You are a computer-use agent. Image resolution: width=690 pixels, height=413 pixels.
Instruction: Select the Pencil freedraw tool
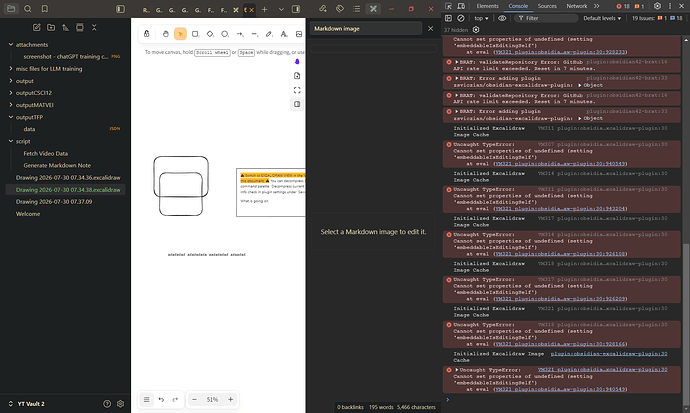coord(269,34)
